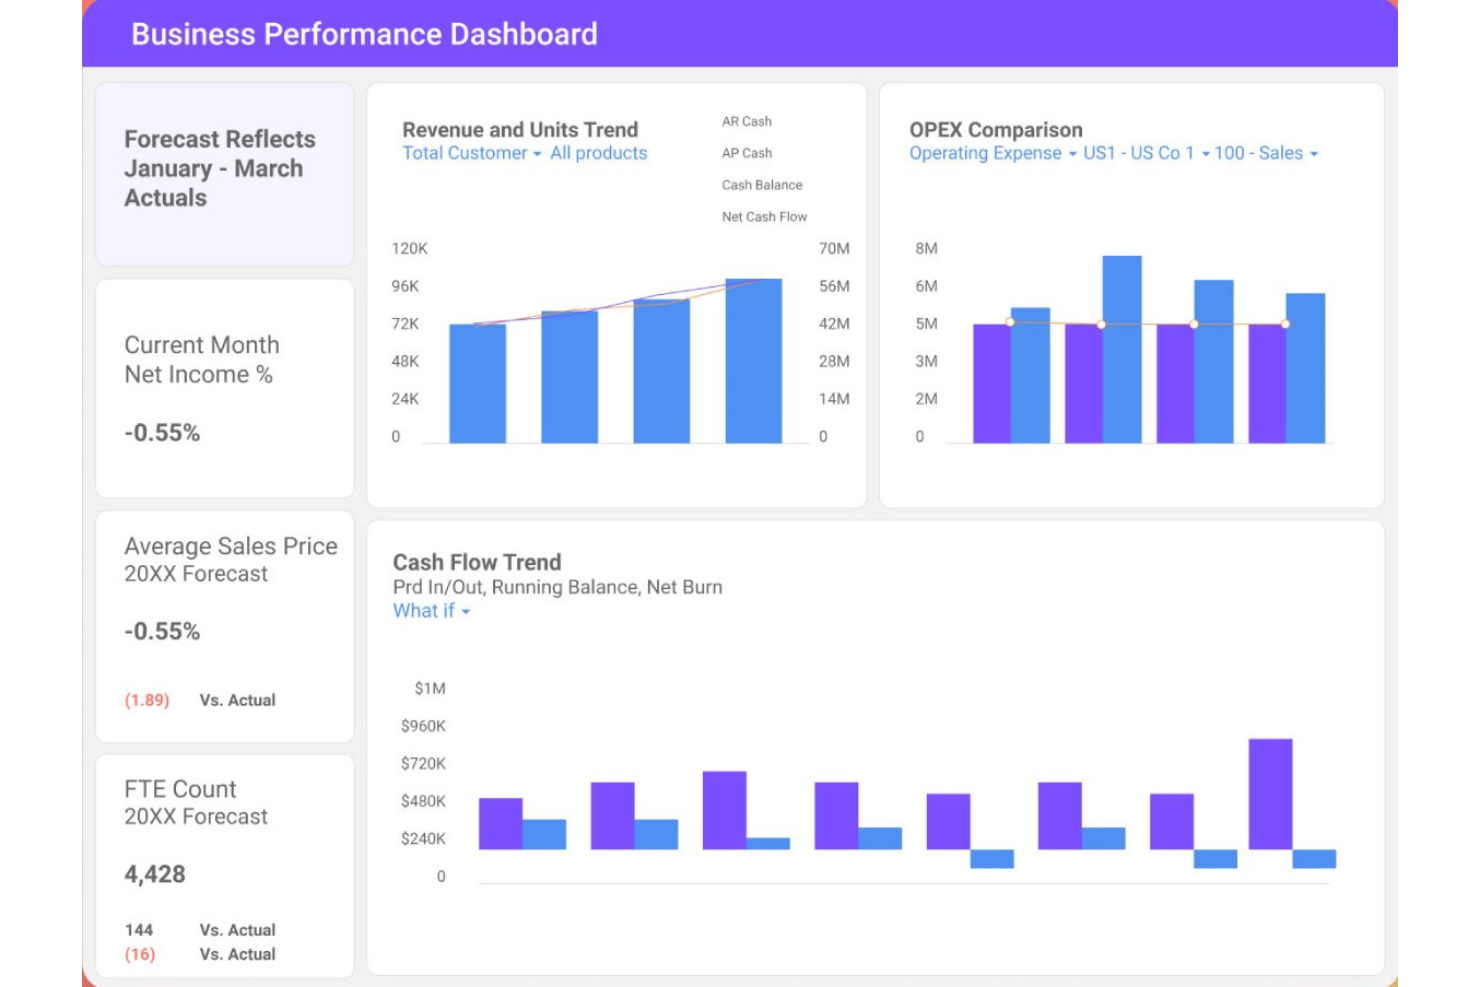Click the -0.55% Net Income value
Image resolution: width=1480 pixels, height=987 pixels.
pos(162,433)
